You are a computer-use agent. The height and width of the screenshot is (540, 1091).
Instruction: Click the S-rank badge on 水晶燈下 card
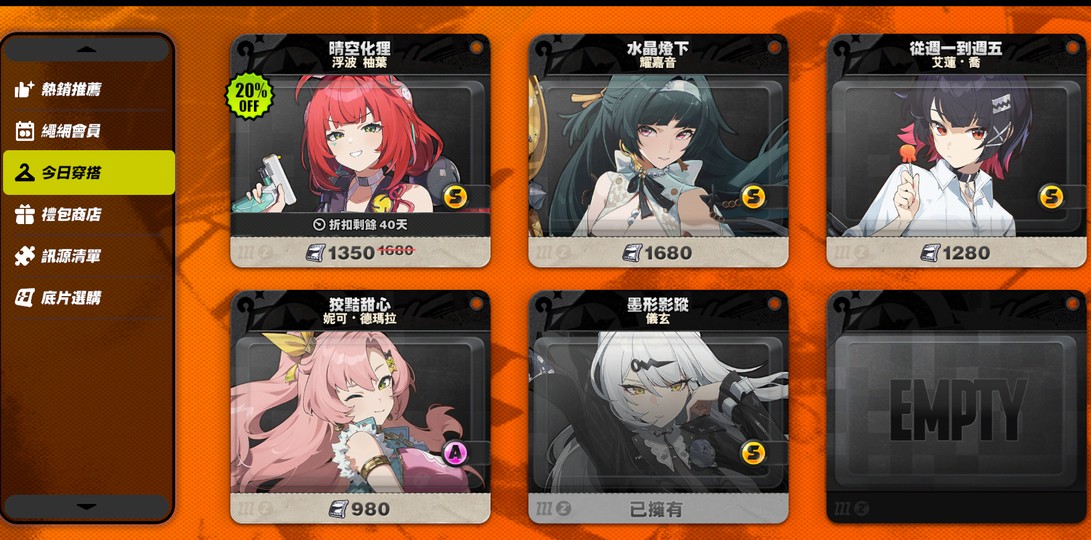click(753, 197)
